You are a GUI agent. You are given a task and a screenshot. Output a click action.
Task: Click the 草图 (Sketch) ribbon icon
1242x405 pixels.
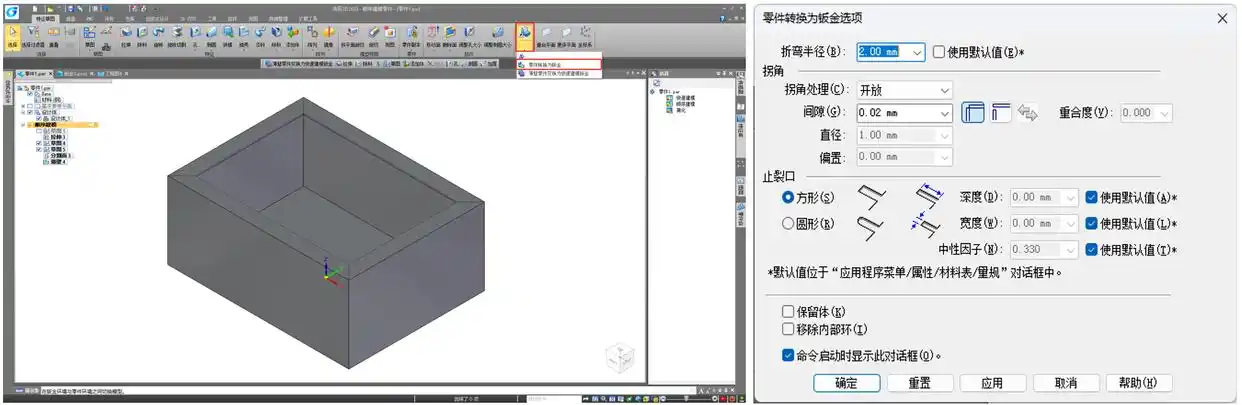click(x=90, y=35)
